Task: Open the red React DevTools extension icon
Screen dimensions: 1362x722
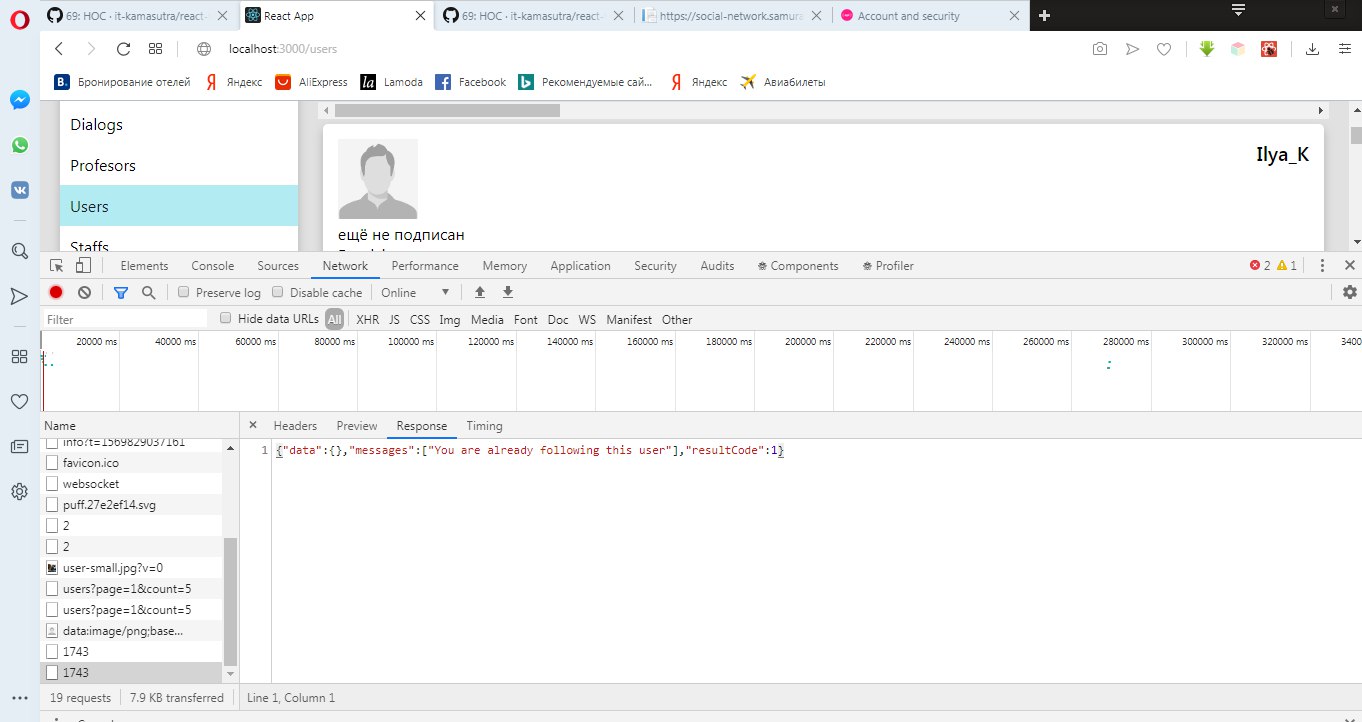Action: point(1269,48)
